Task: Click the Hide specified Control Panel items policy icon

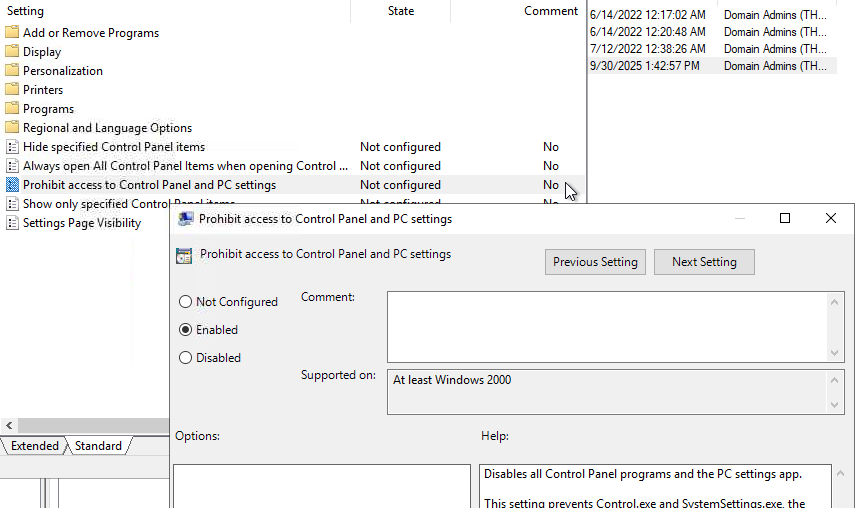Action: [x=12, y=147]
